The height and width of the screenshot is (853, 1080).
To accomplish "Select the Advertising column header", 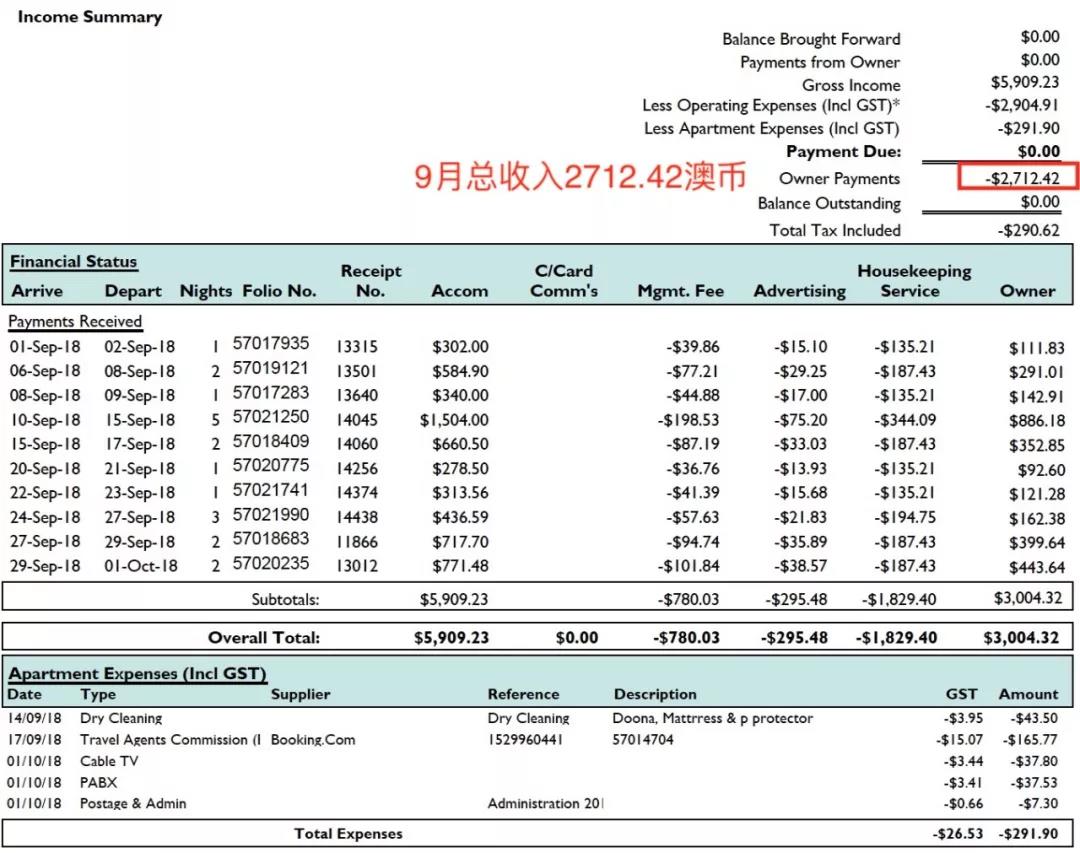I will pos(799,291).
